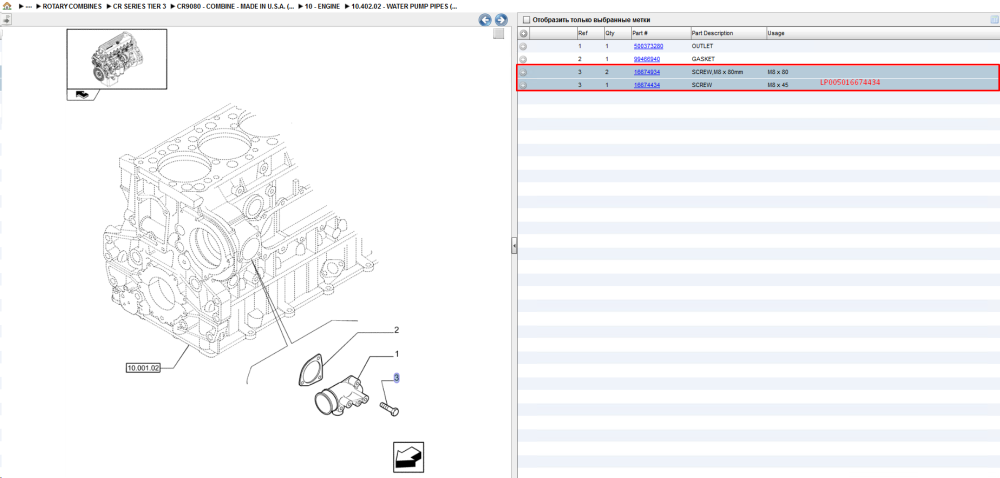1000x478 pixels.
Task: Go to the home icon in breadcrumb
Action: pos(7,6)
